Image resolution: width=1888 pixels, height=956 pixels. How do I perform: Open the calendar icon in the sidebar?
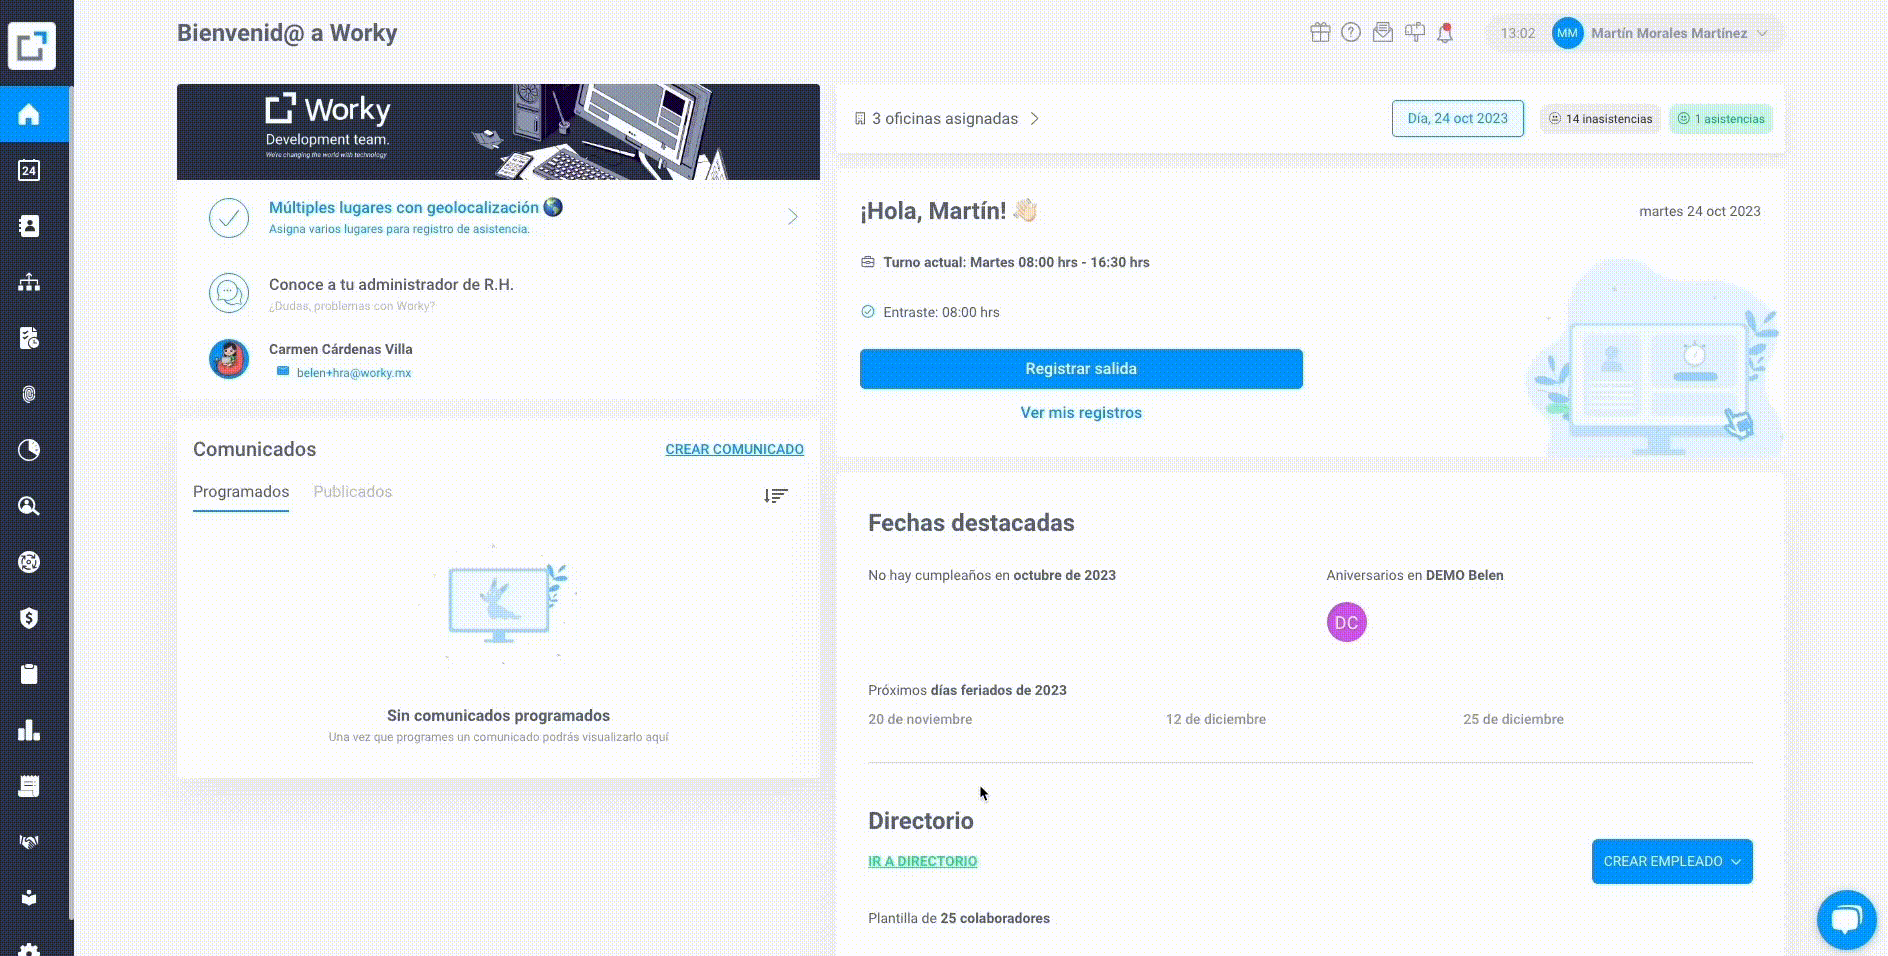[x=29, y=170]
